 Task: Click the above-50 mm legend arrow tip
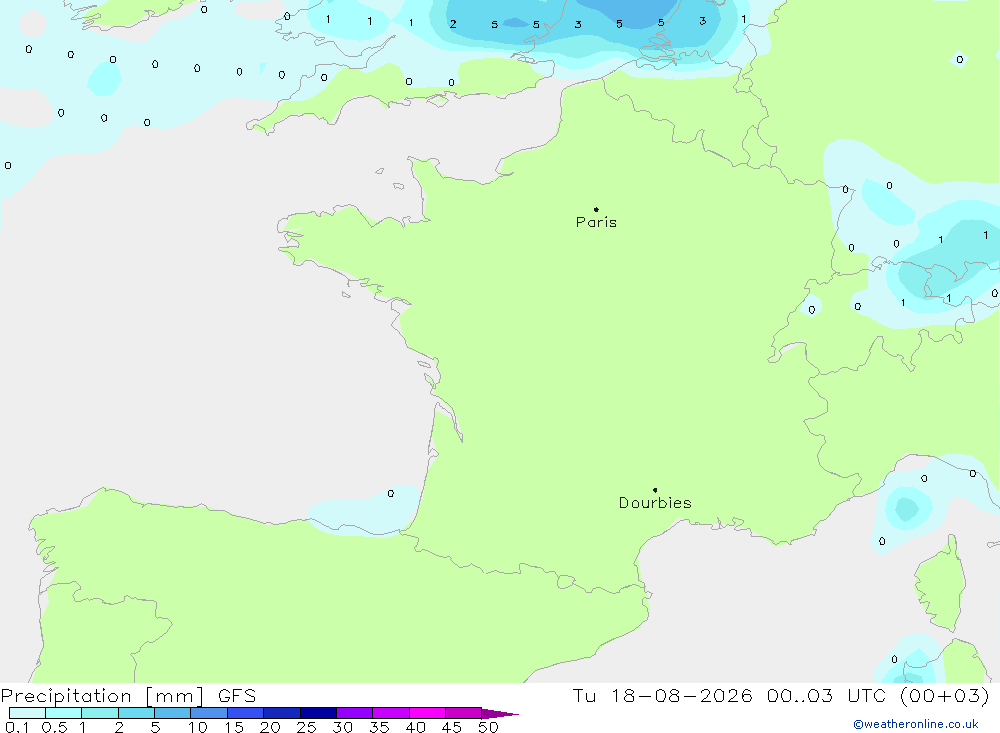(501, 714)
